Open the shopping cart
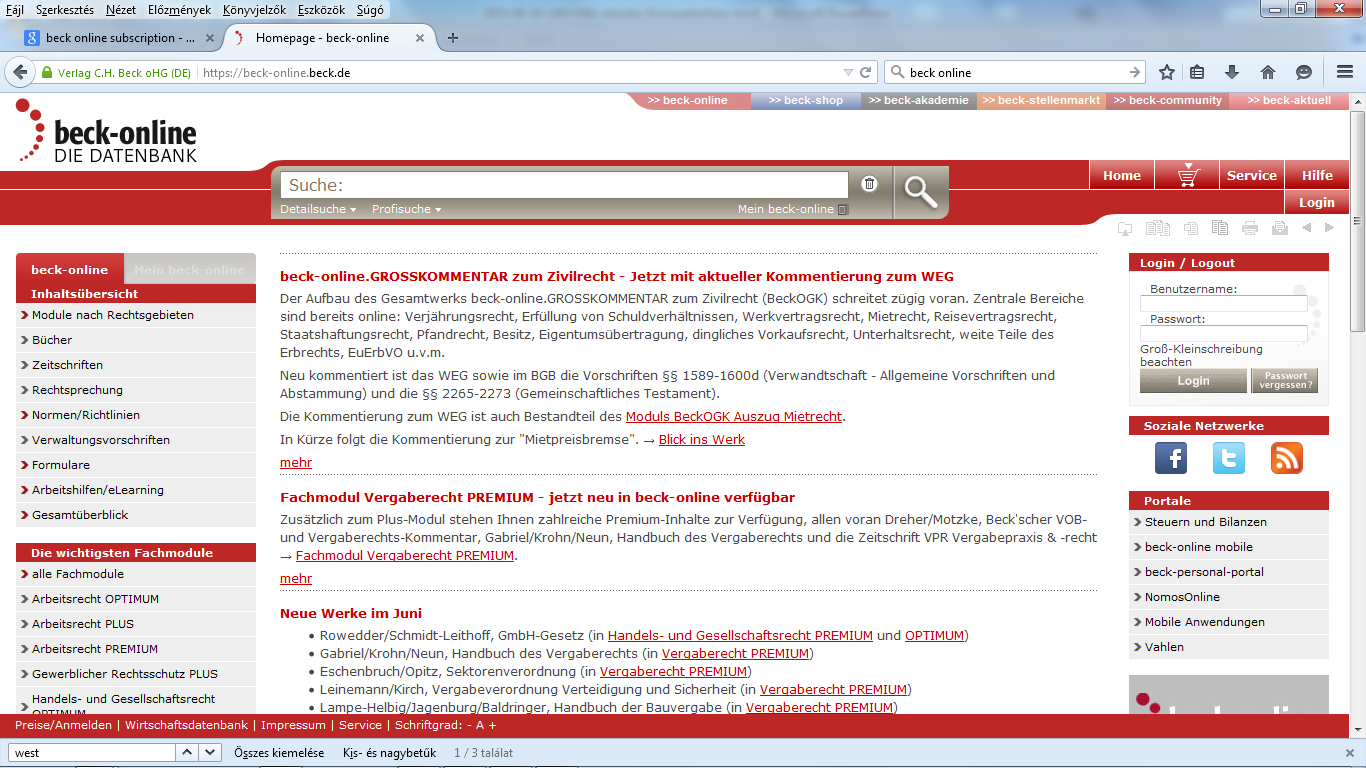Image resolution: width=1366 pixels, height=768 pixels. click(1187, 176)
